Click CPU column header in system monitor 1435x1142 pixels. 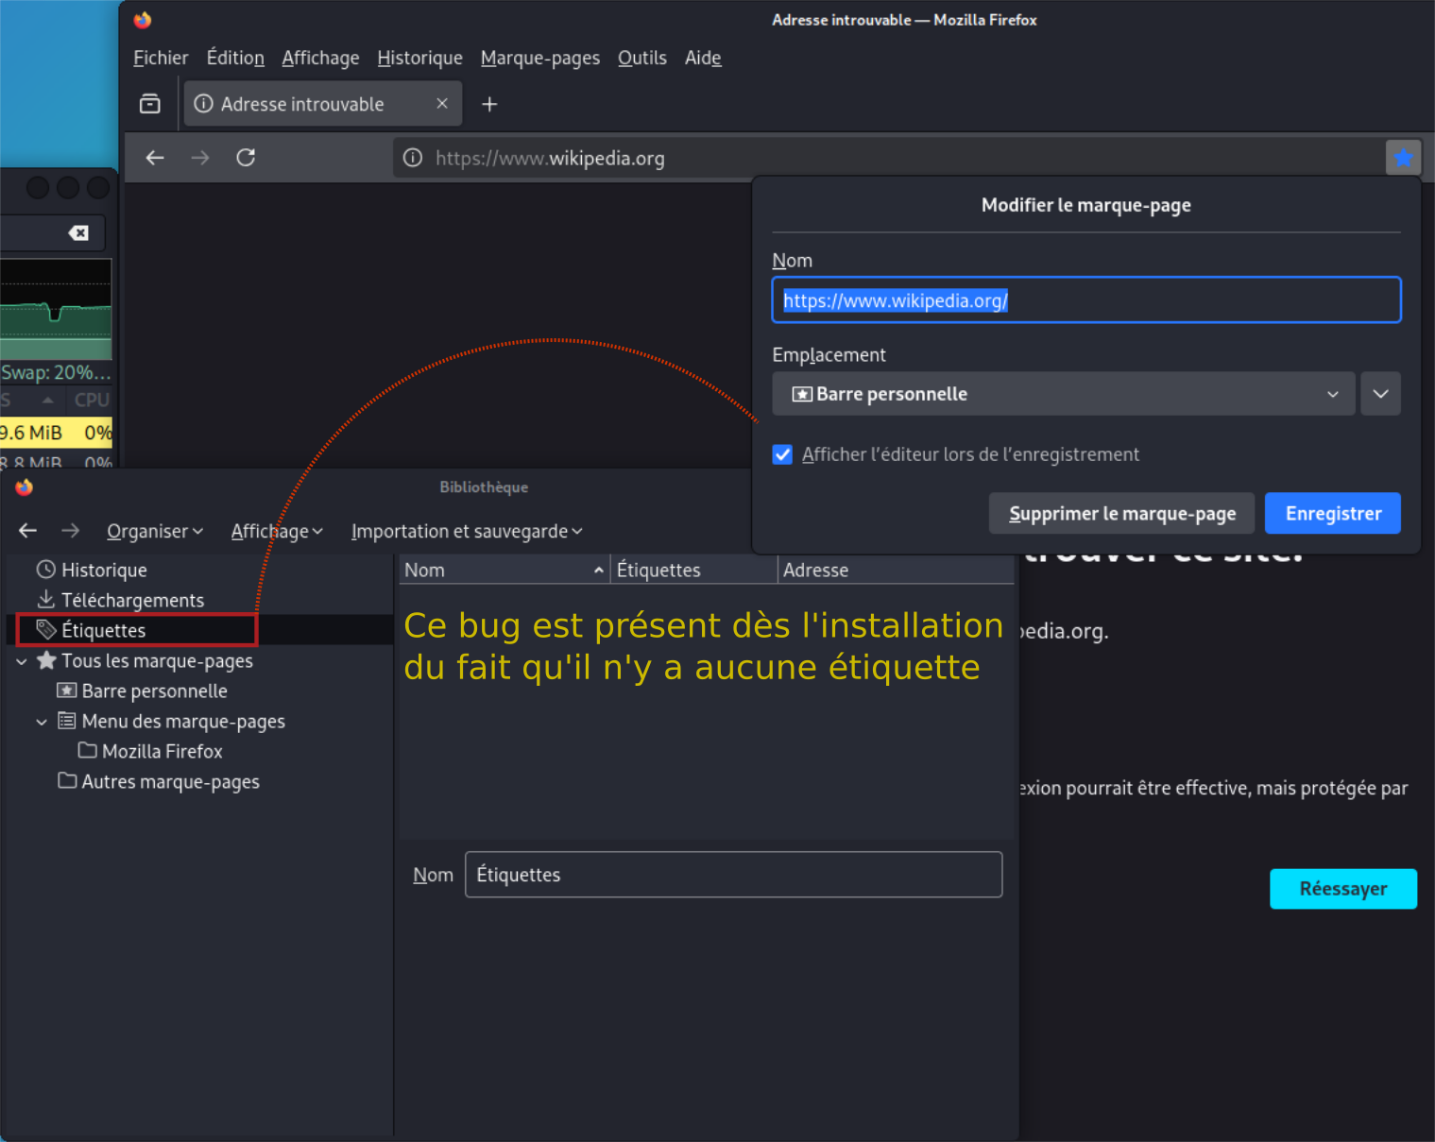[91, 400]
